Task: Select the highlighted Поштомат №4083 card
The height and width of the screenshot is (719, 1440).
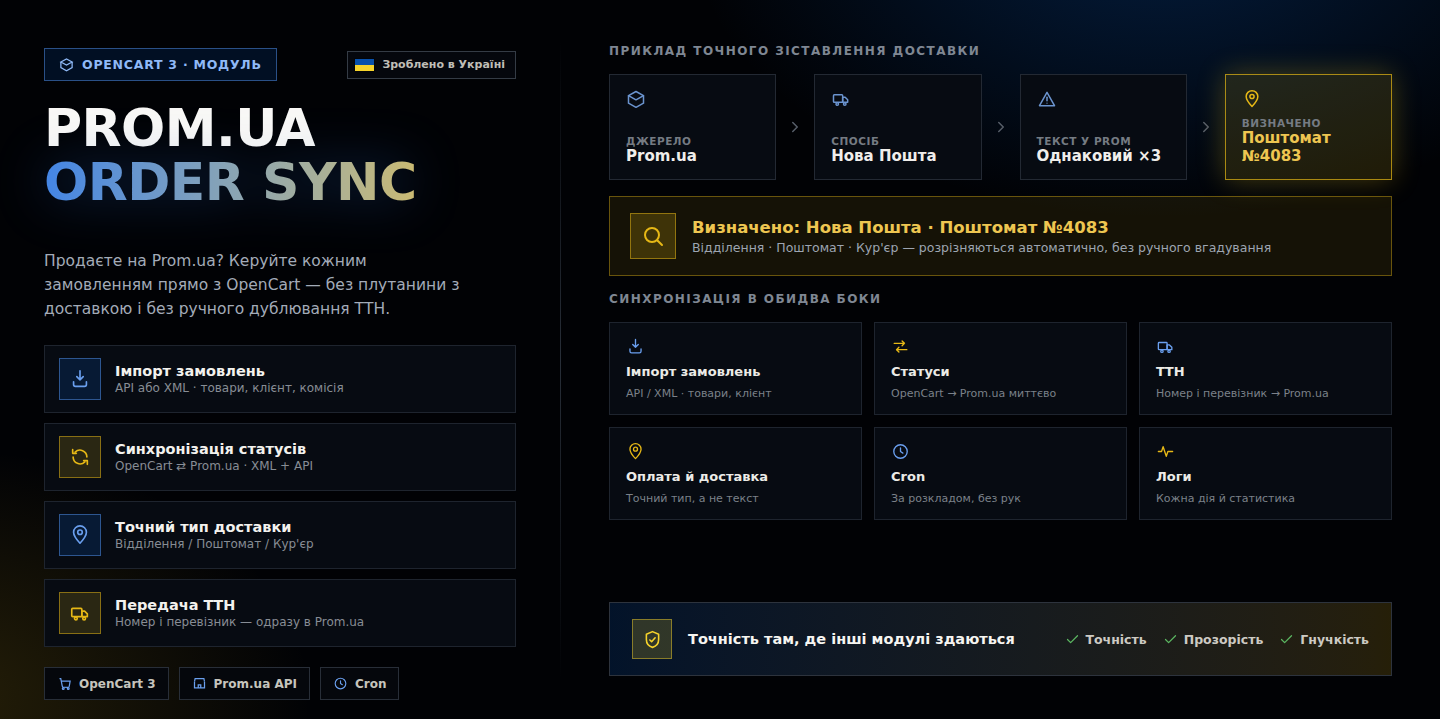Action: [x=1308, y=127]
